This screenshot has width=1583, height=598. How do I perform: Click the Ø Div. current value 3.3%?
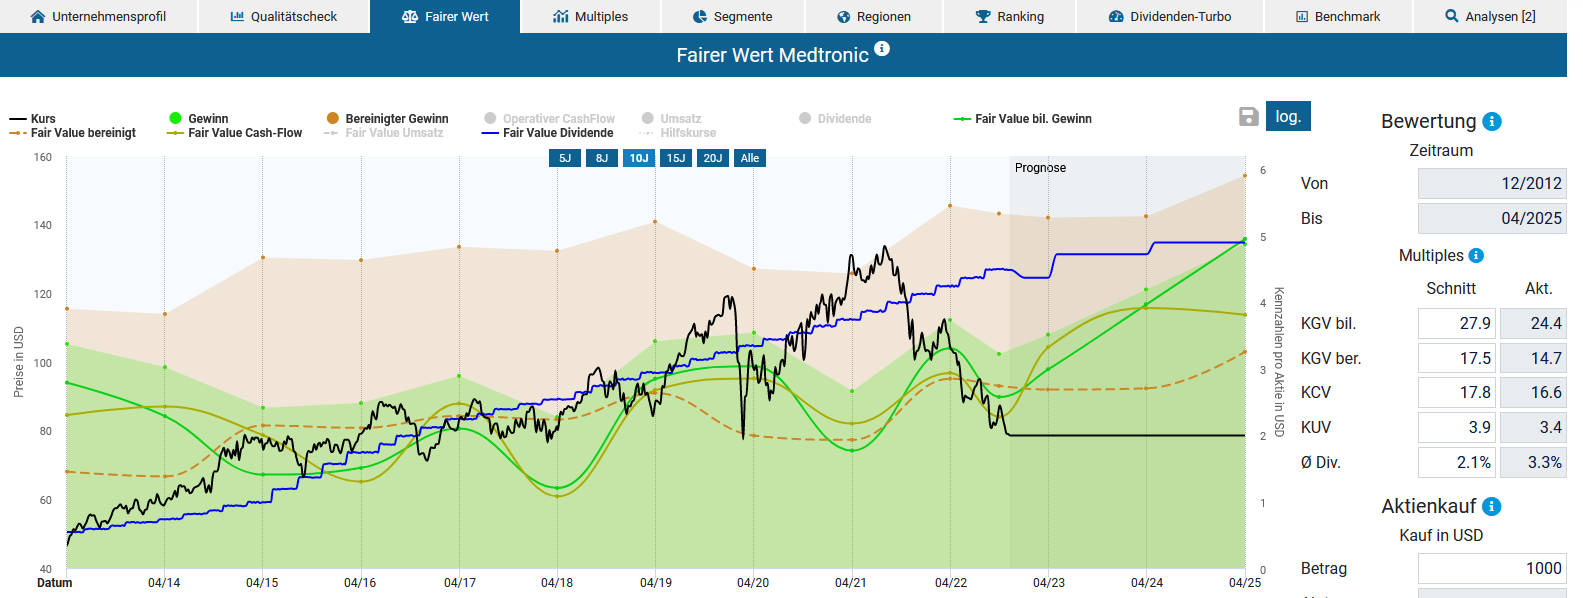pos(1533,462)
